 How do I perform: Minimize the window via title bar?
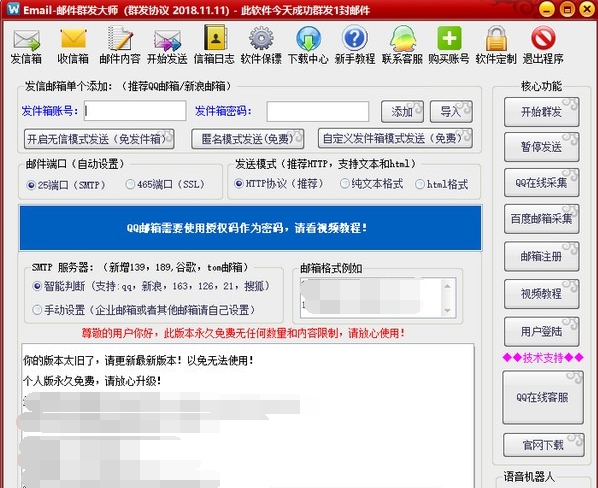[547, 9]
